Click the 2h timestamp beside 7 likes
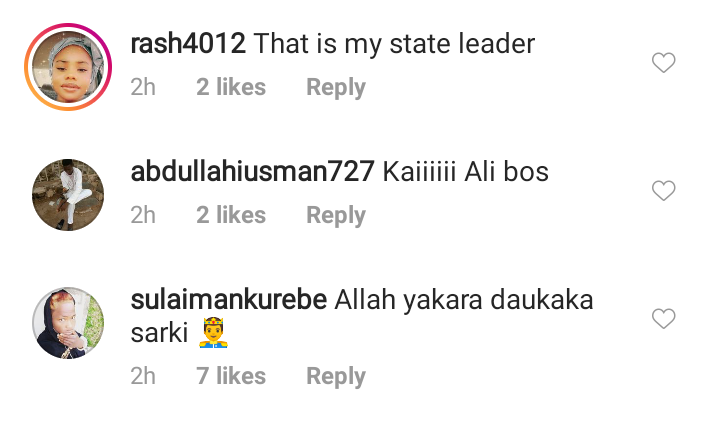This screenshot has height=429, width=720. point(143,376)
